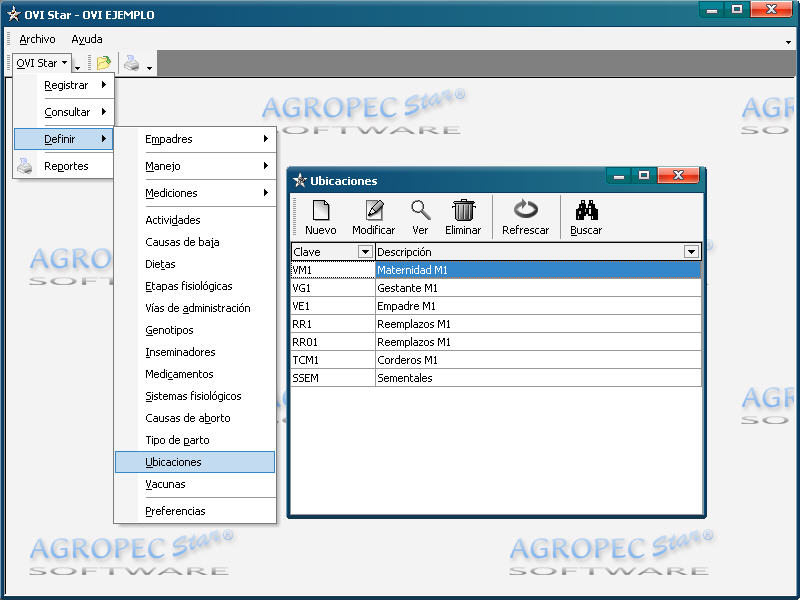Click the Buscar binoculars icon
The height and width of the screenshot is (600, 800).
tap(586, 210)
